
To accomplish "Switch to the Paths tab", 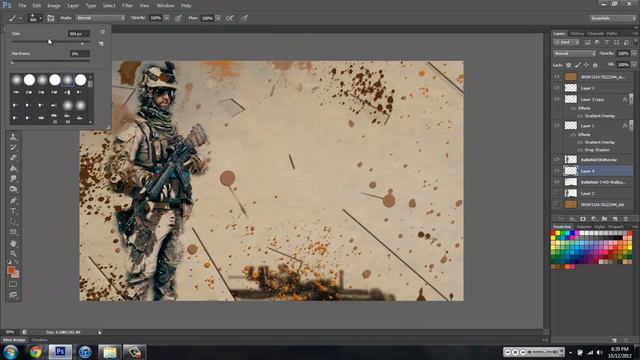I will click(611, 33).
